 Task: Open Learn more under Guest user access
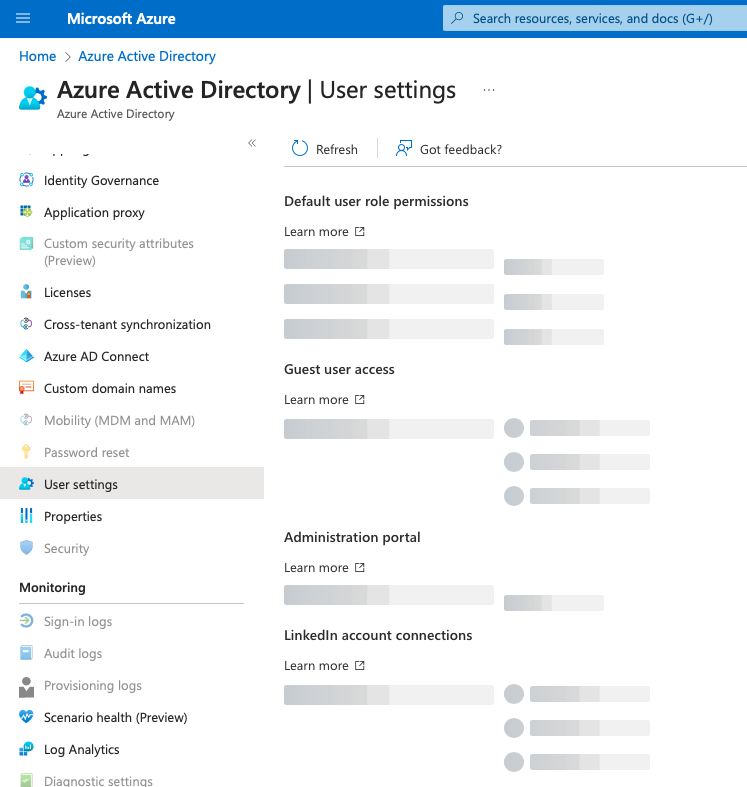tap(324, 400)
